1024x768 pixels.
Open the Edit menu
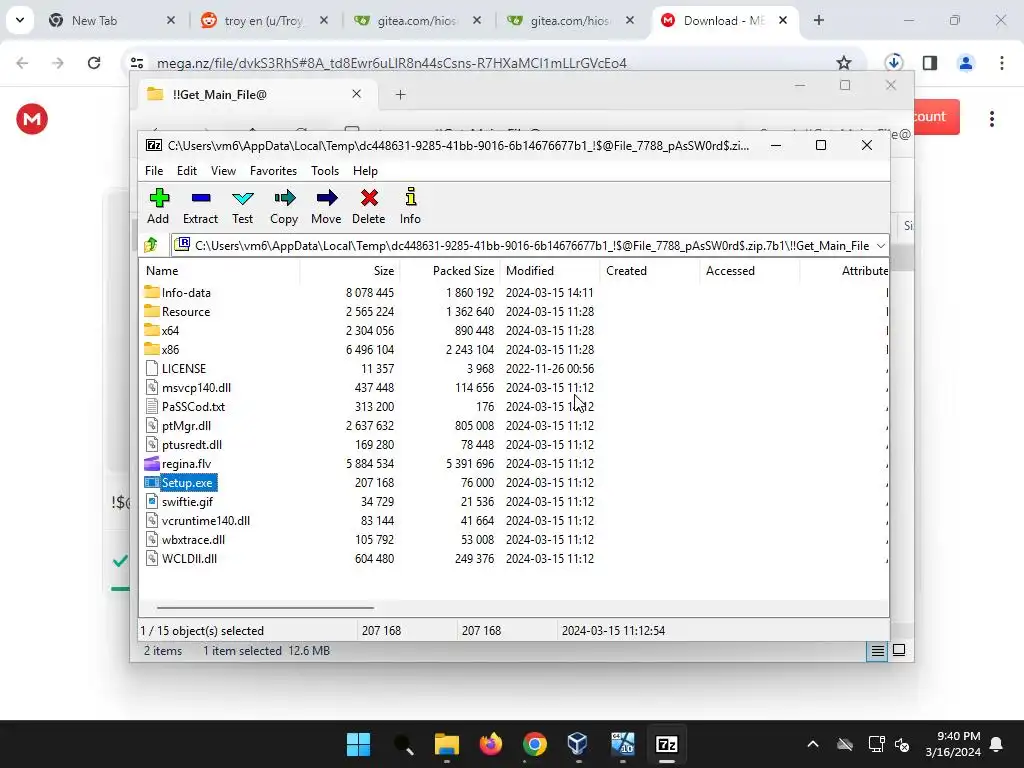coord(187,170)
